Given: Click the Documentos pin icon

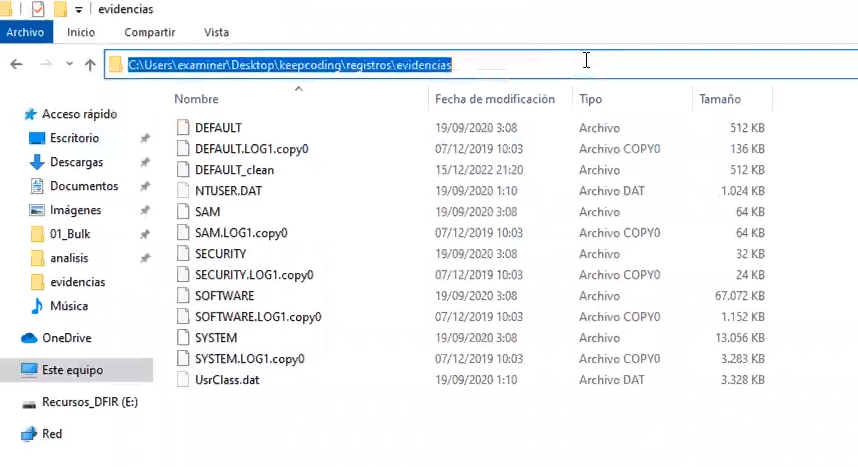Looking at the screenshot, I should [x=145, y=186].
